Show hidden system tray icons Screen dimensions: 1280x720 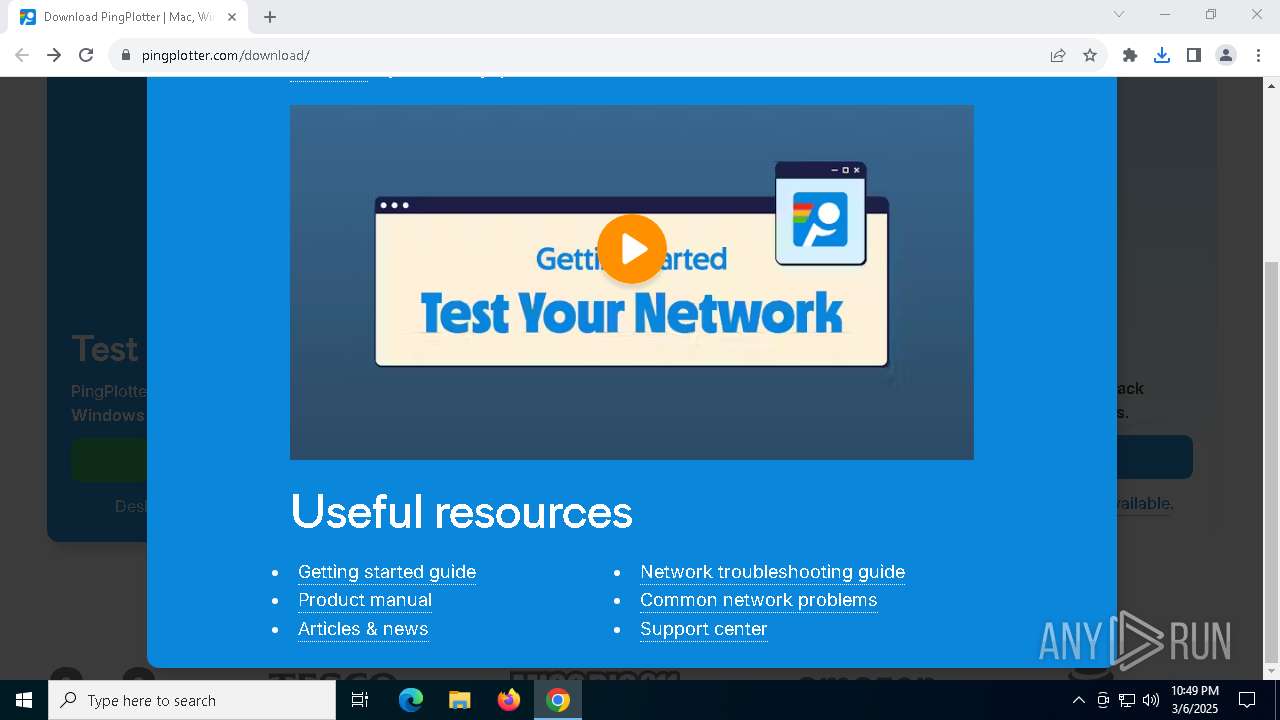tap(1078, 700)
